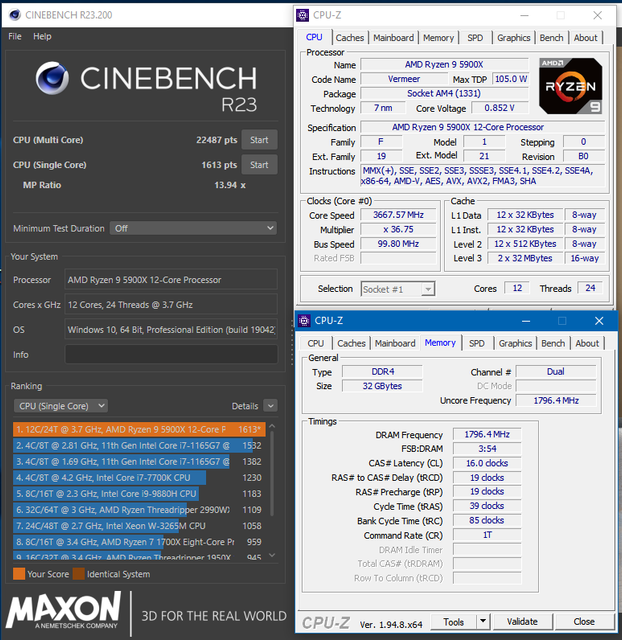Click the AMD Ryzen 9 processor logo
The image size is (622, 640).
pos(570,86)
